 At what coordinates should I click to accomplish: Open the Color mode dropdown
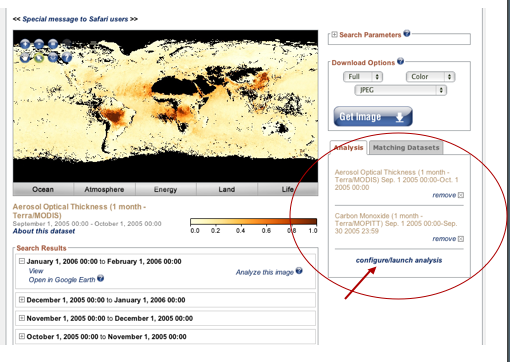[x=430, y=77]
